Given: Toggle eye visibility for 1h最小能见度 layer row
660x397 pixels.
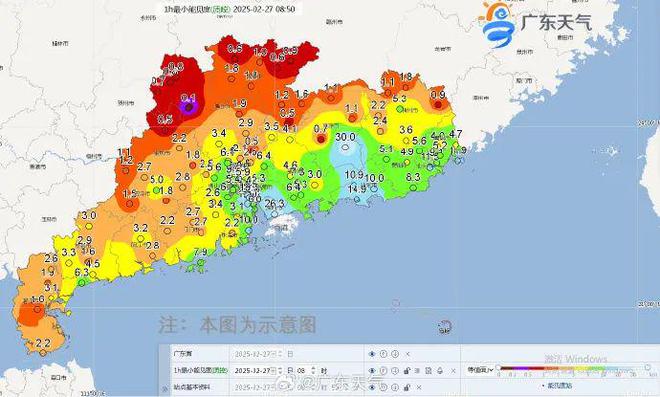Looking at the screenshot, I should pos(372,370).
